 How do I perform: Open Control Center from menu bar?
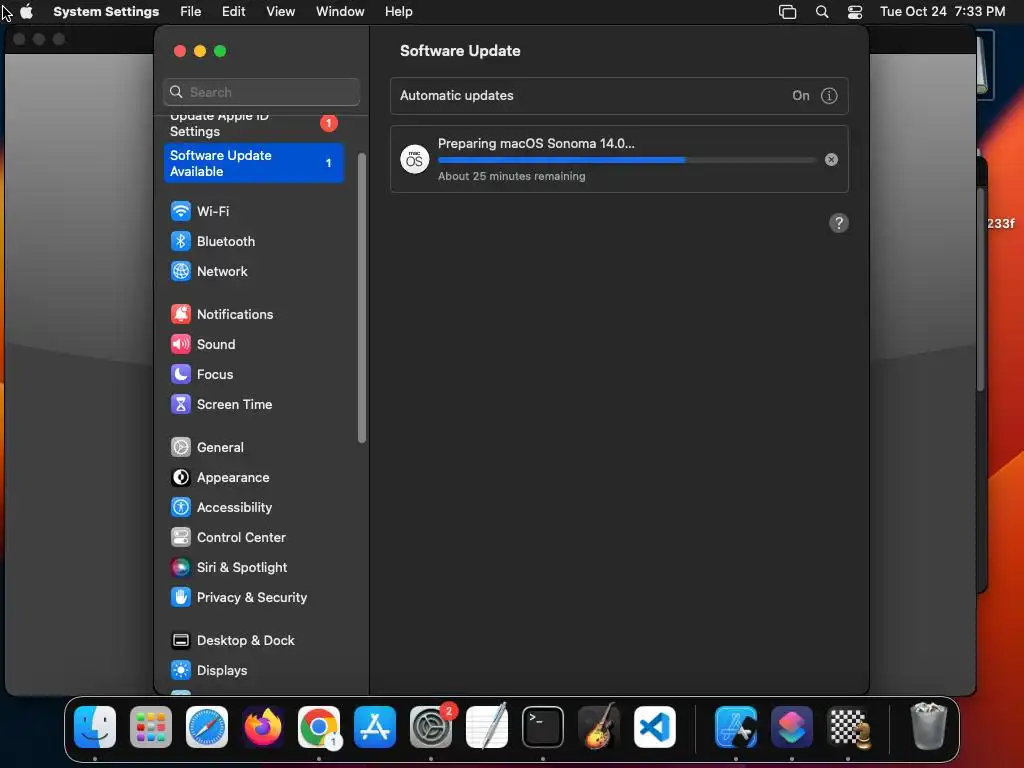855,12
